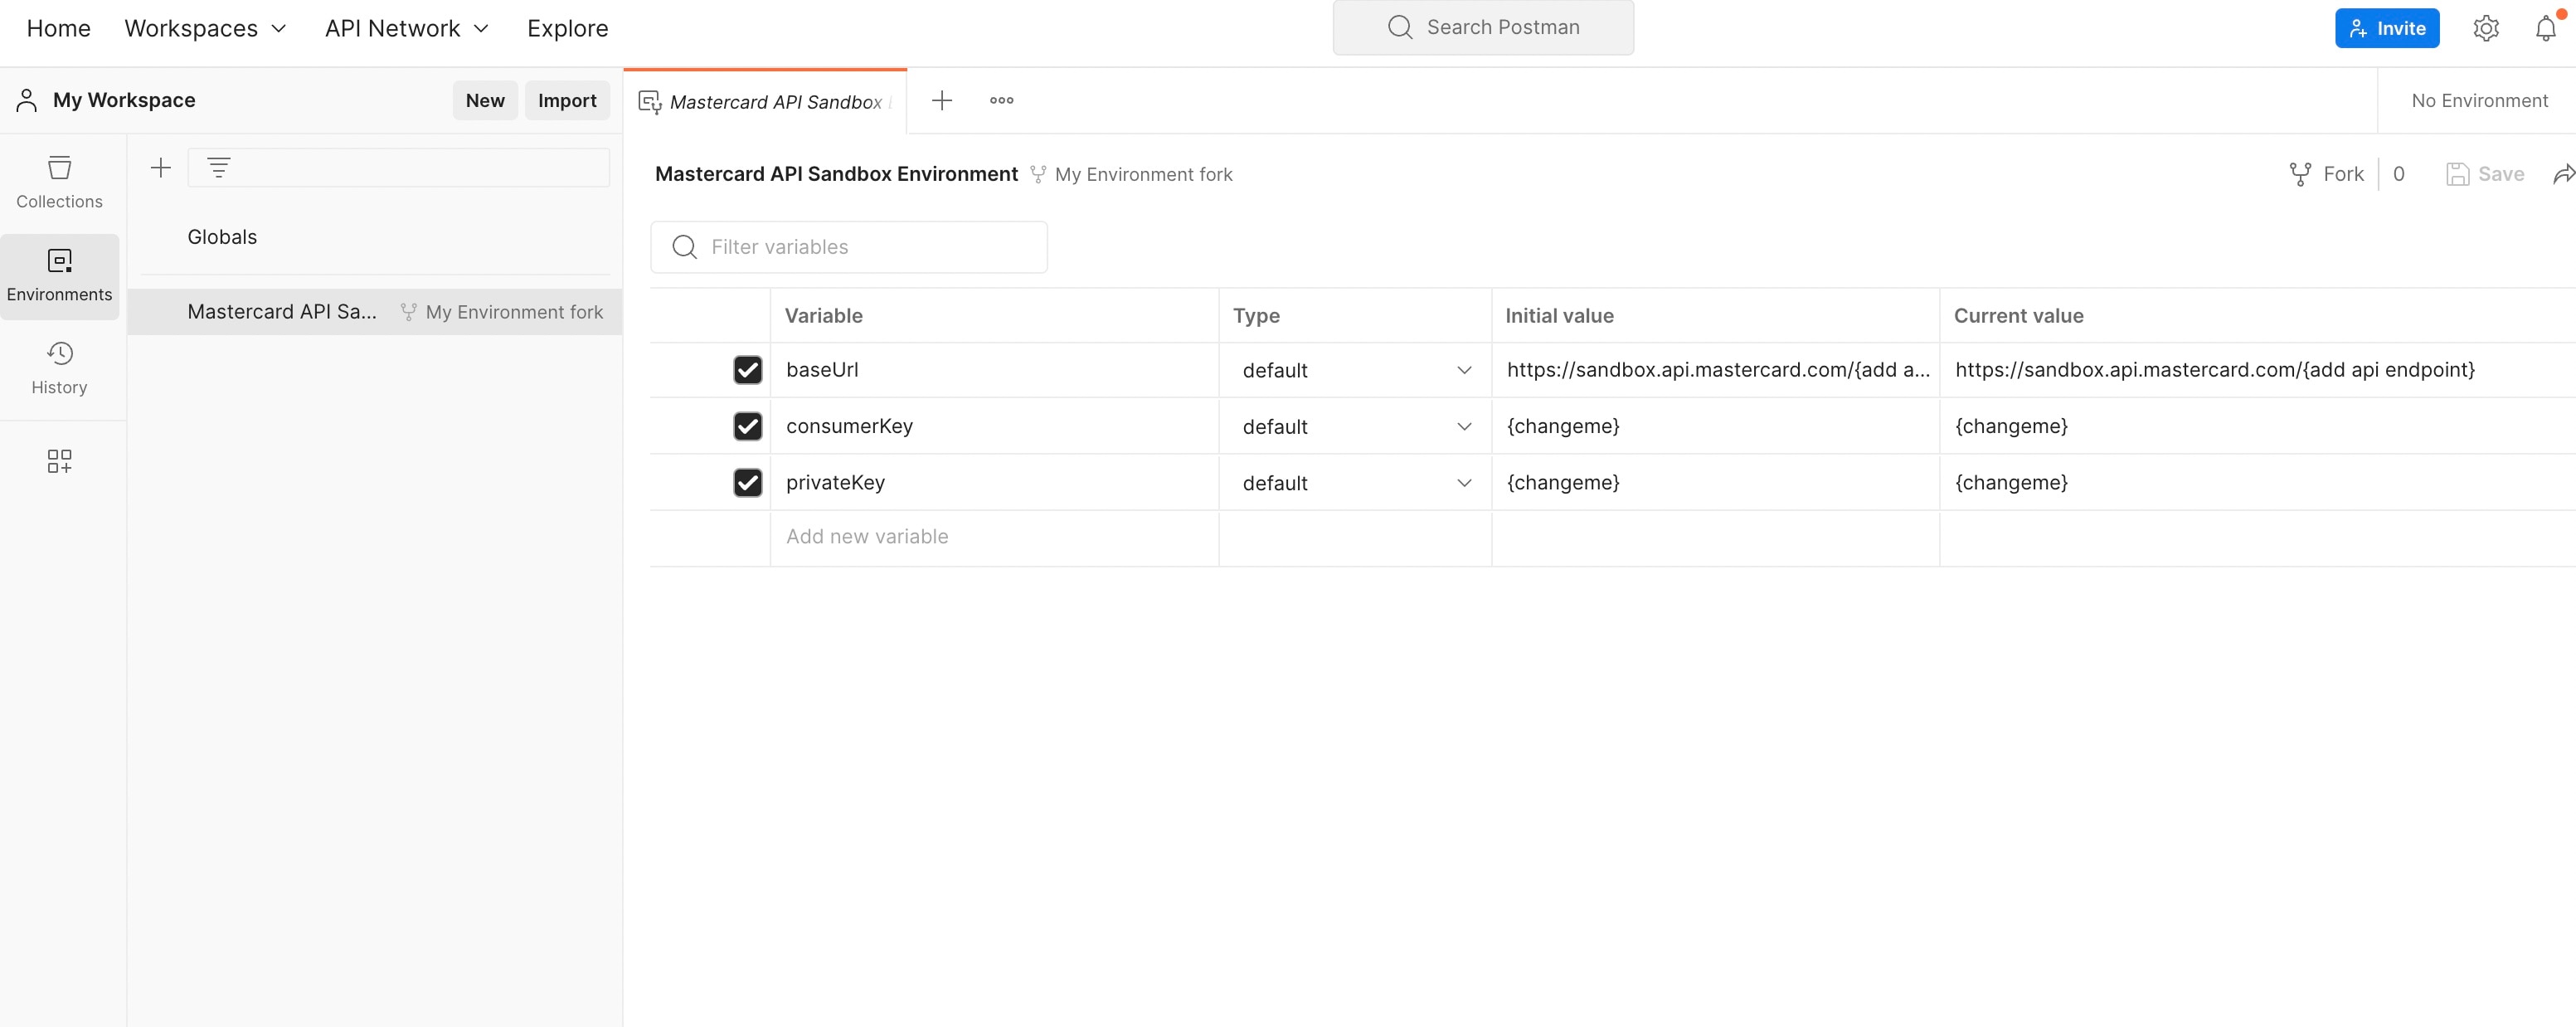This screenshot has width=2576, height=1027.
Task: Open the History sidebar panel
Action: [59, 368]
